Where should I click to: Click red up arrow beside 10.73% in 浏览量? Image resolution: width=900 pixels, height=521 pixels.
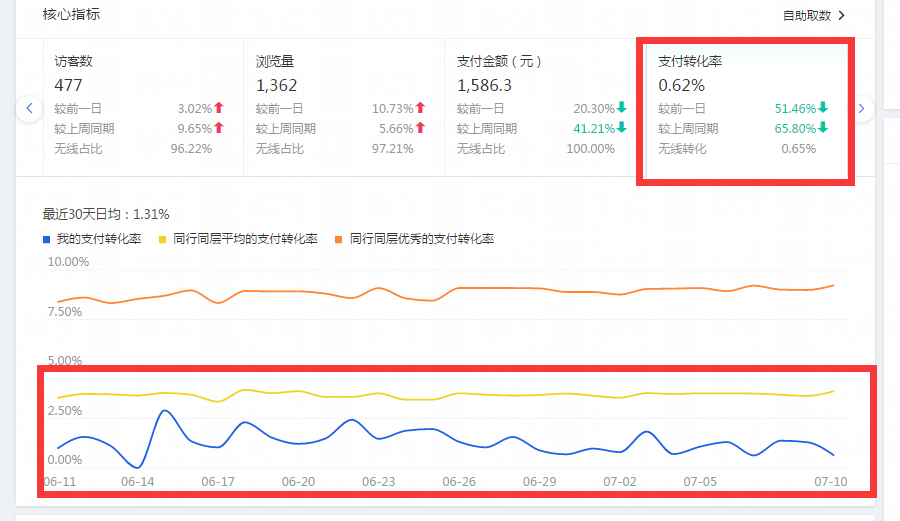pyautogui.click(x=420, y=108)
